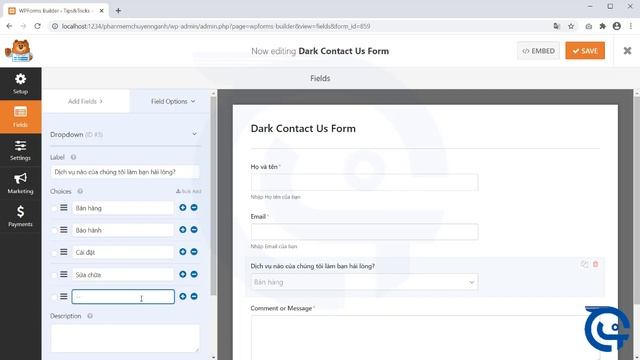Remove the Cài đặt choice
Viewport: 640px width, 360px height.
click(194, 252)
